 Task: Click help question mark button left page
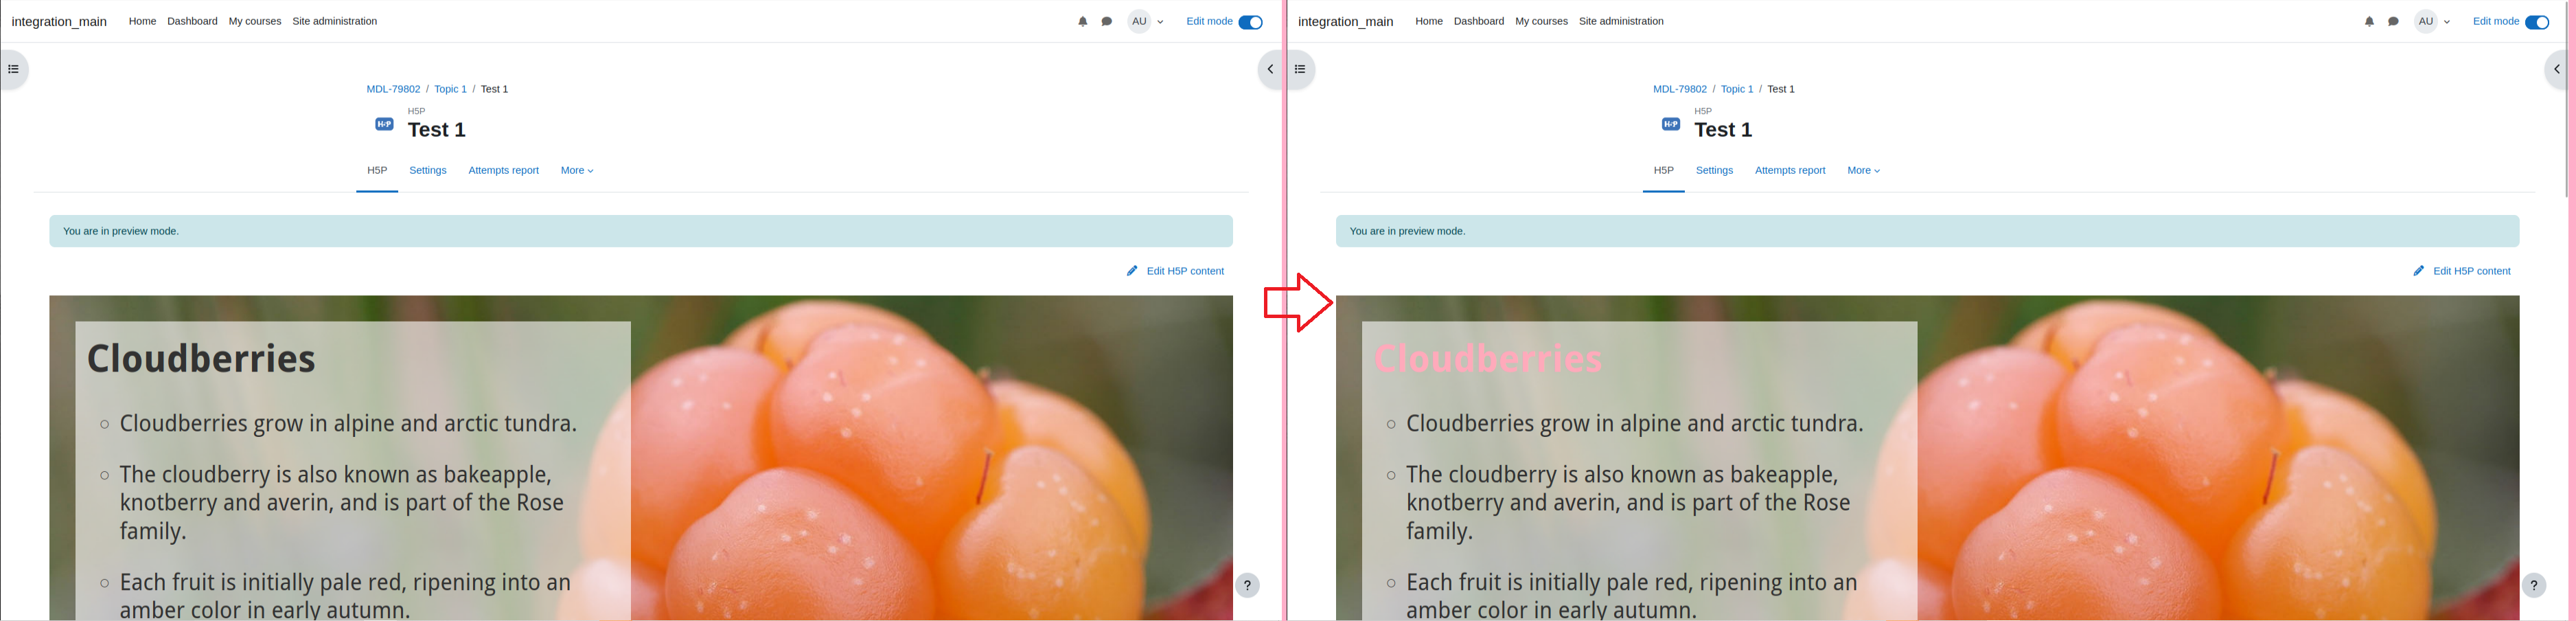tap(1247, 585)
